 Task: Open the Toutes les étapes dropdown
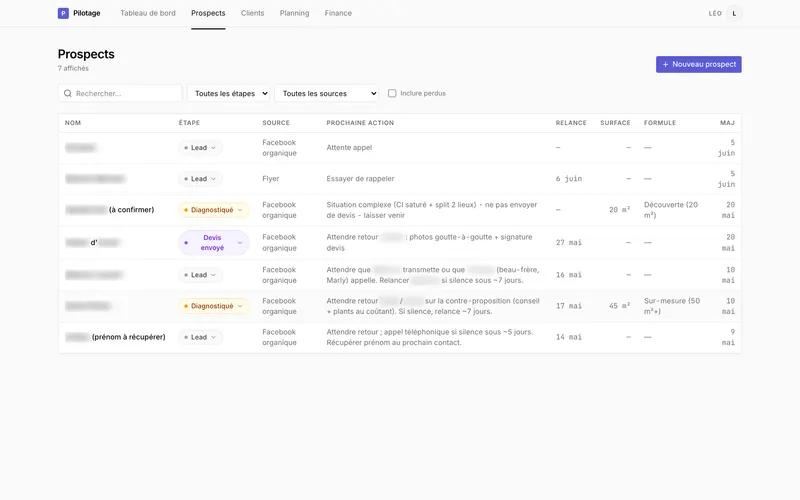[x=228, y=93]
